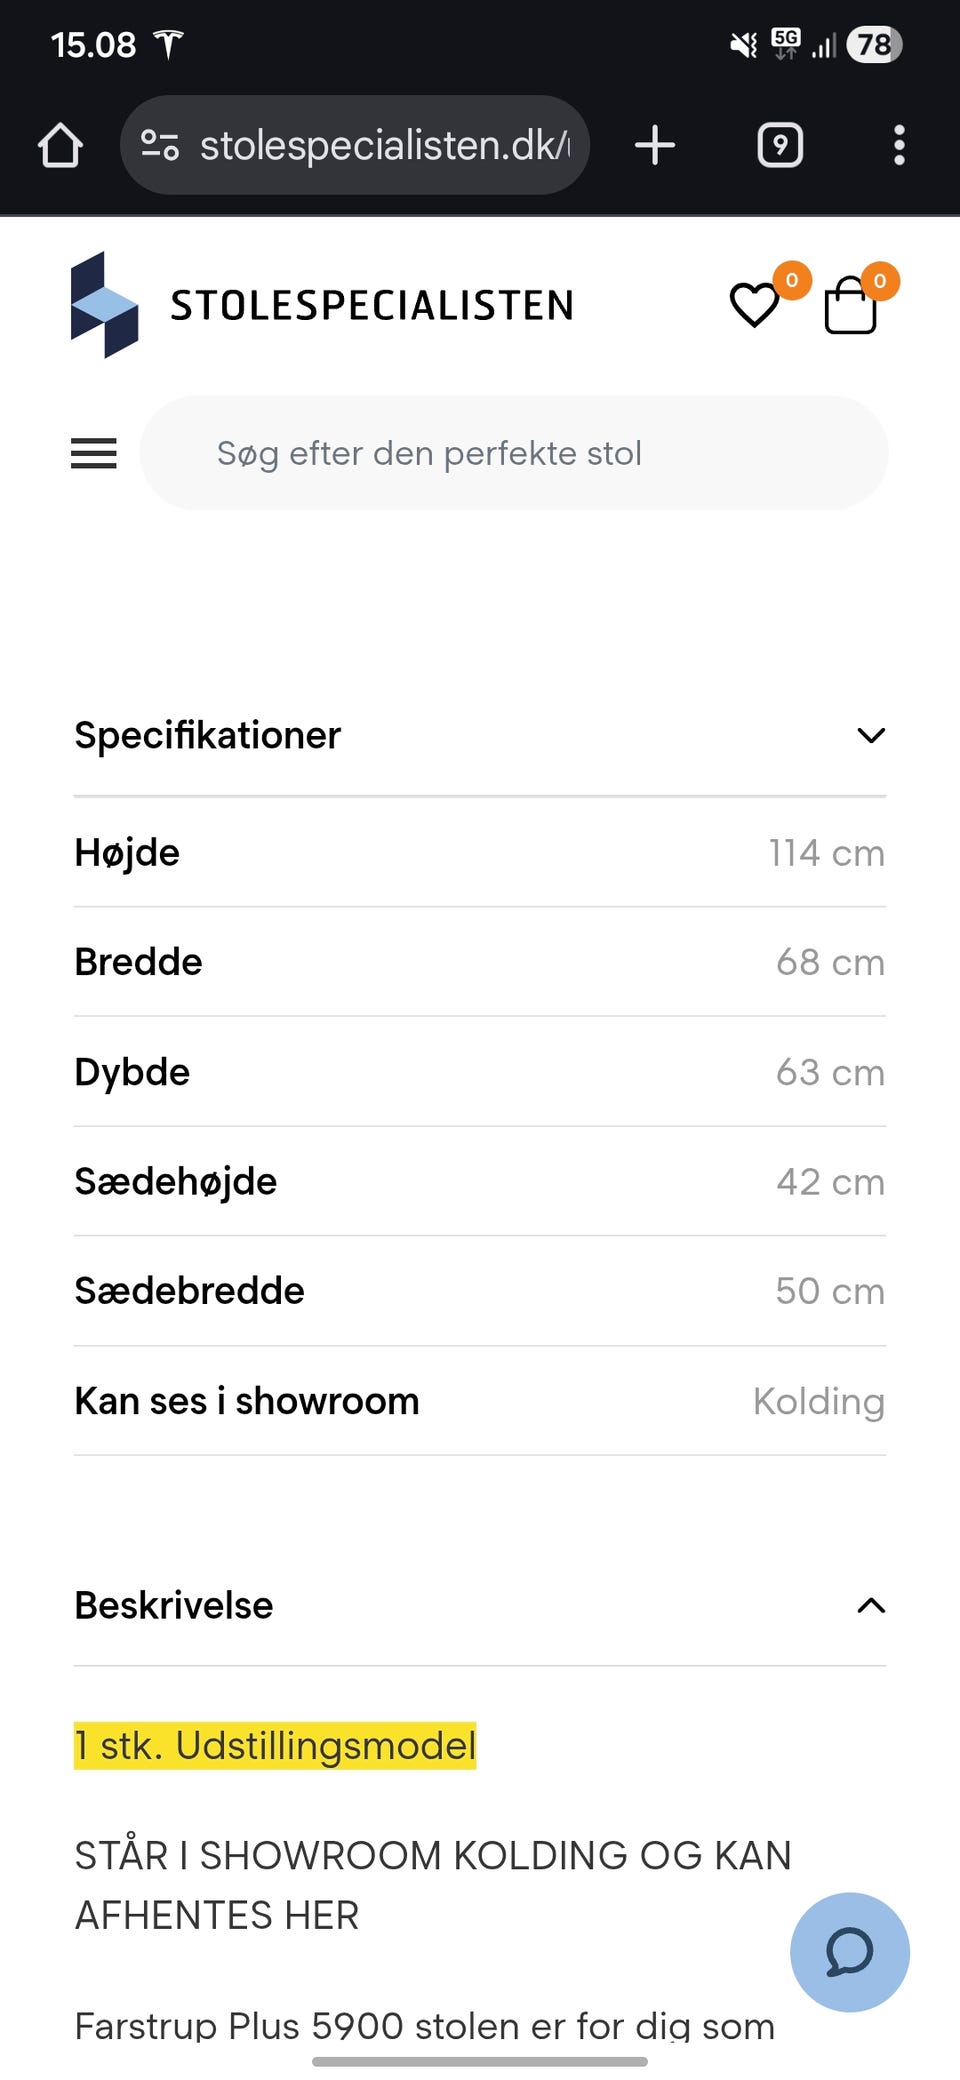
Task: Open the hamburger navigation menu
Action: point(94,453)
